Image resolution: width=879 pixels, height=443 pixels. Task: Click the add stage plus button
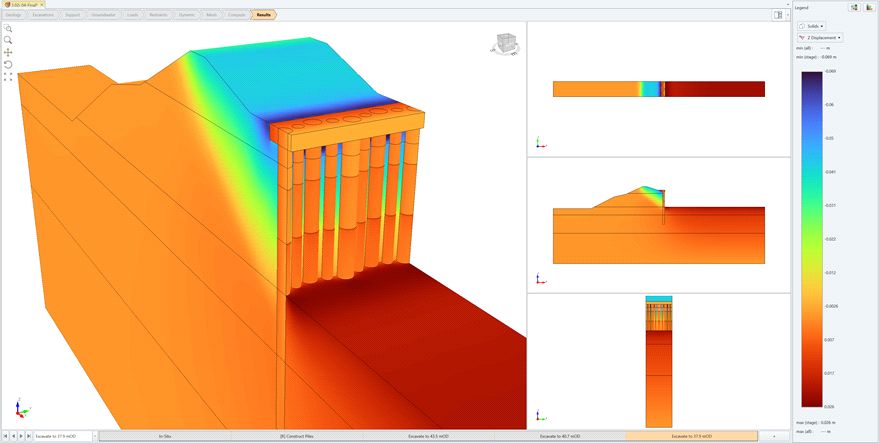[773, 436]
